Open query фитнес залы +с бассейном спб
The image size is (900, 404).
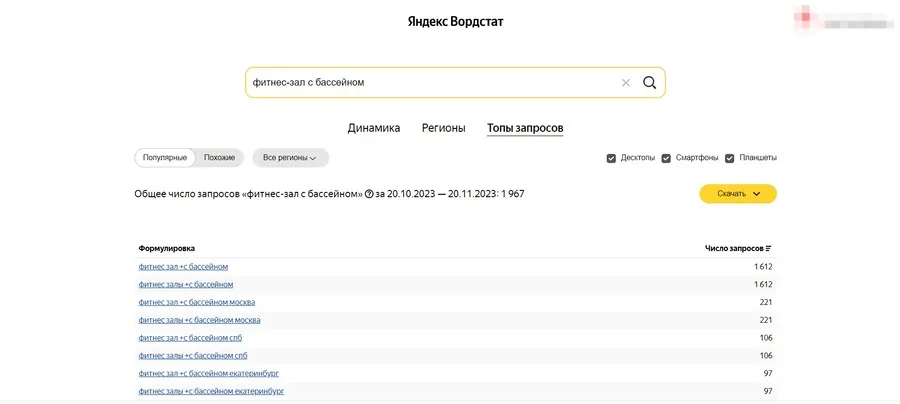point(193,356)
